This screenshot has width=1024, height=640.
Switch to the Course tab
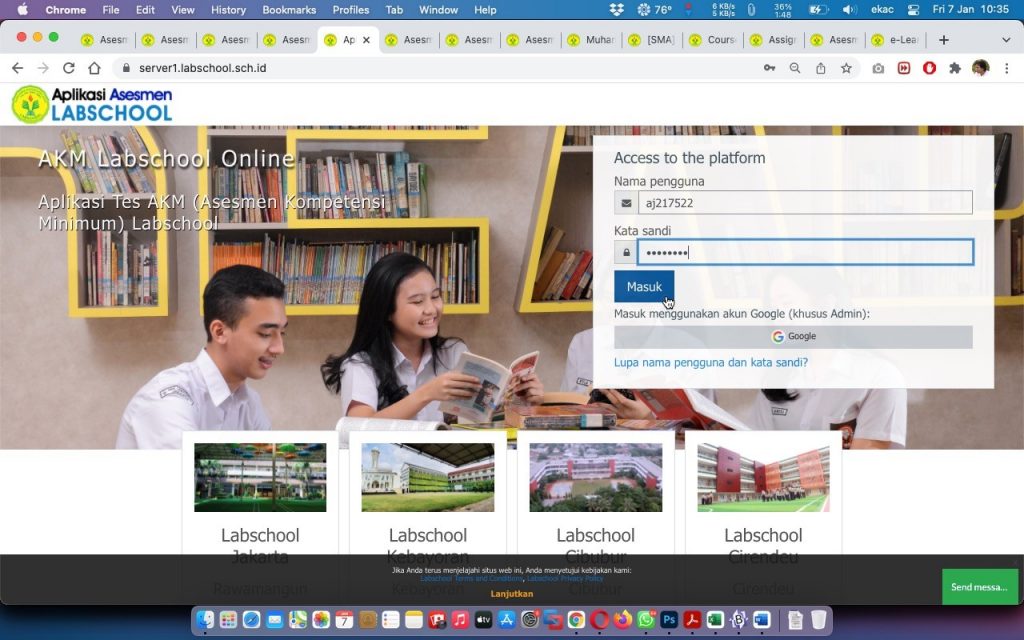(x=713, y=40)
